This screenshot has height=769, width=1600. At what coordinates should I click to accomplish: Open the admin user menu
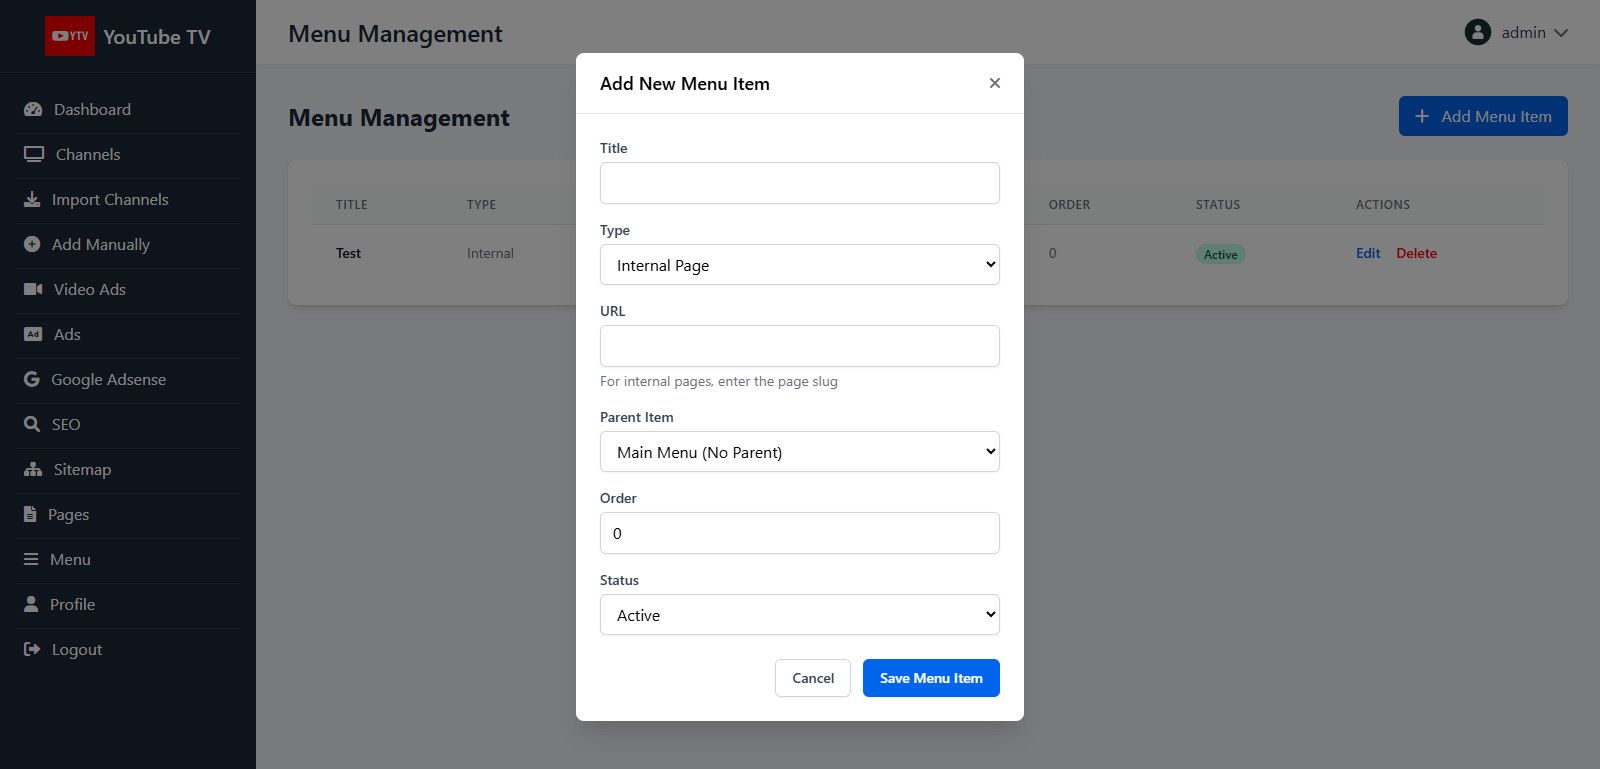[1516, 33]
